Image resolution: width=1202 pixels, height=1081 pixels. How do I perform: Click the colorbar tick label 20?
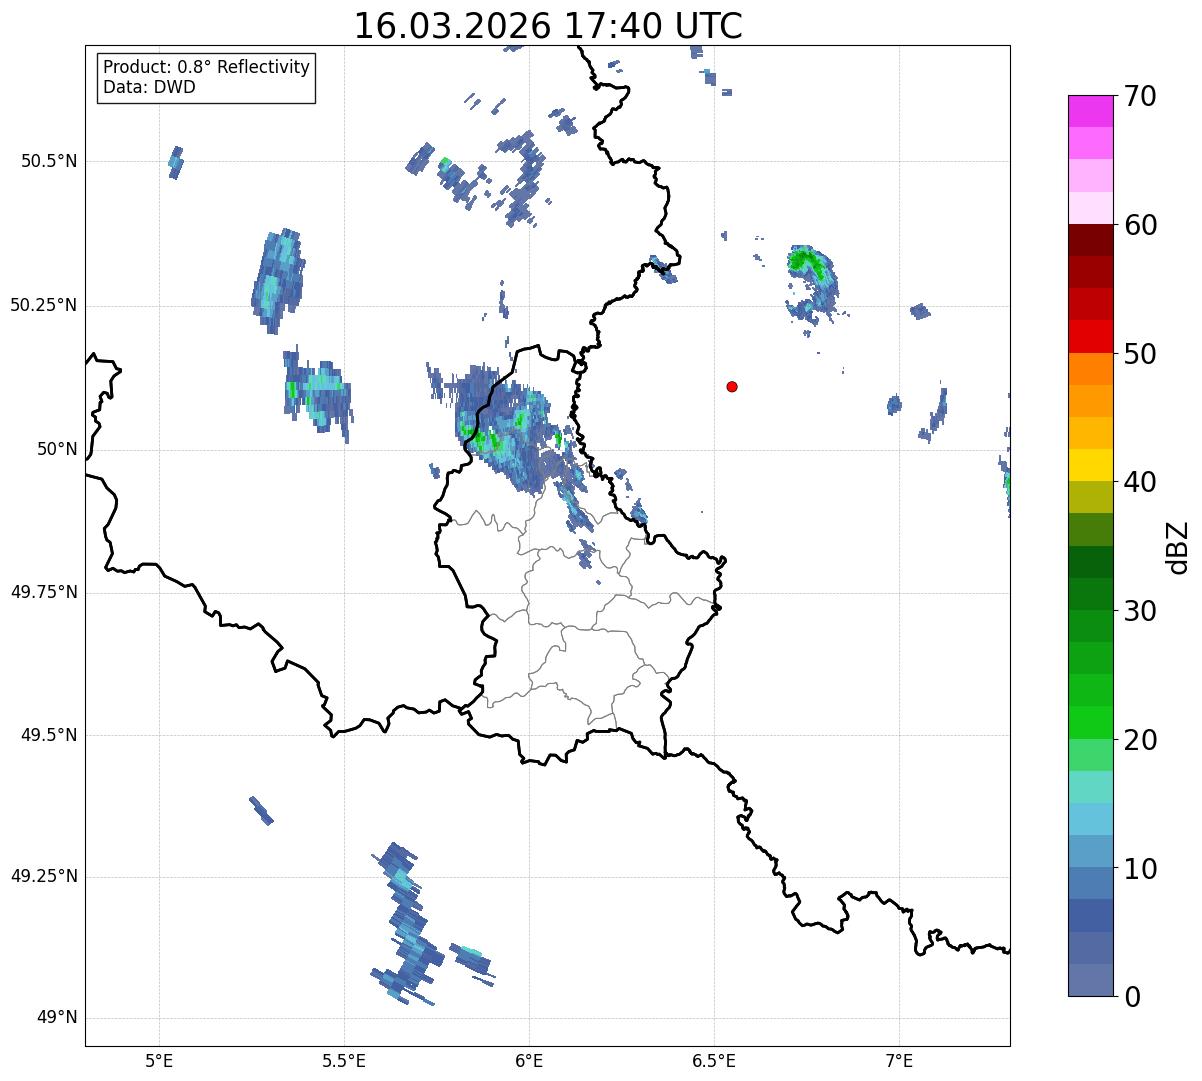[x=1140, y=740]
